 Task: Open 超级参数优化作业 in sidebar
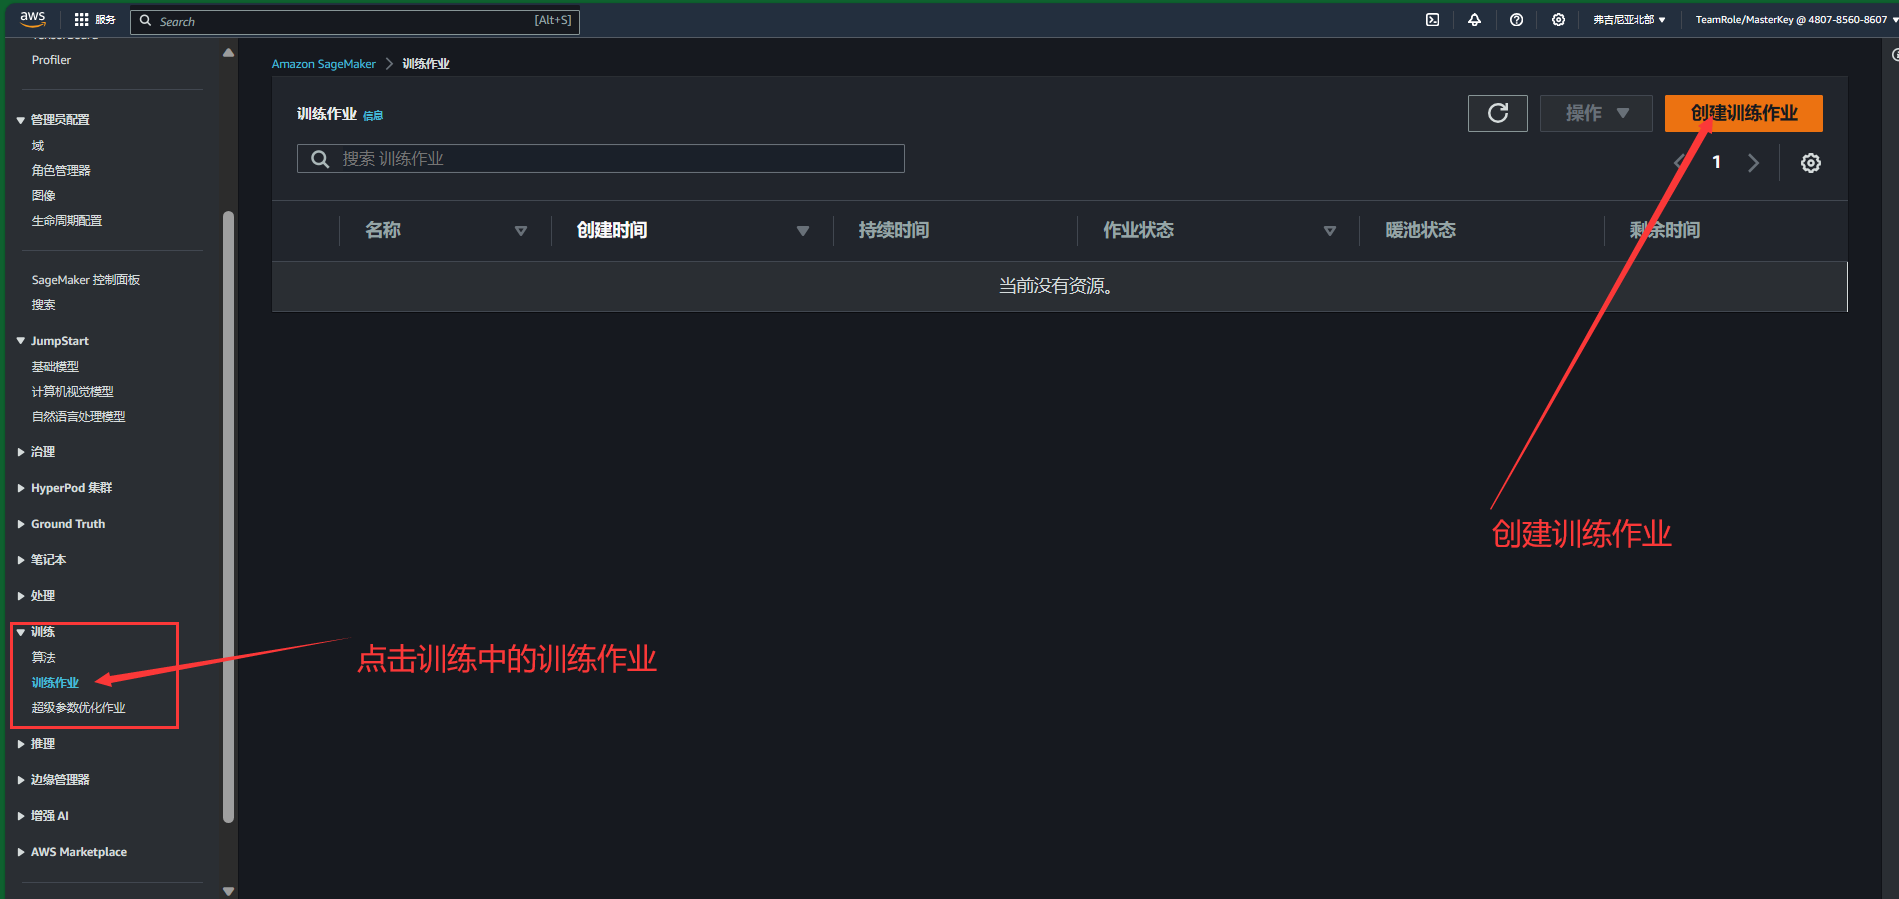coord(79,708)
